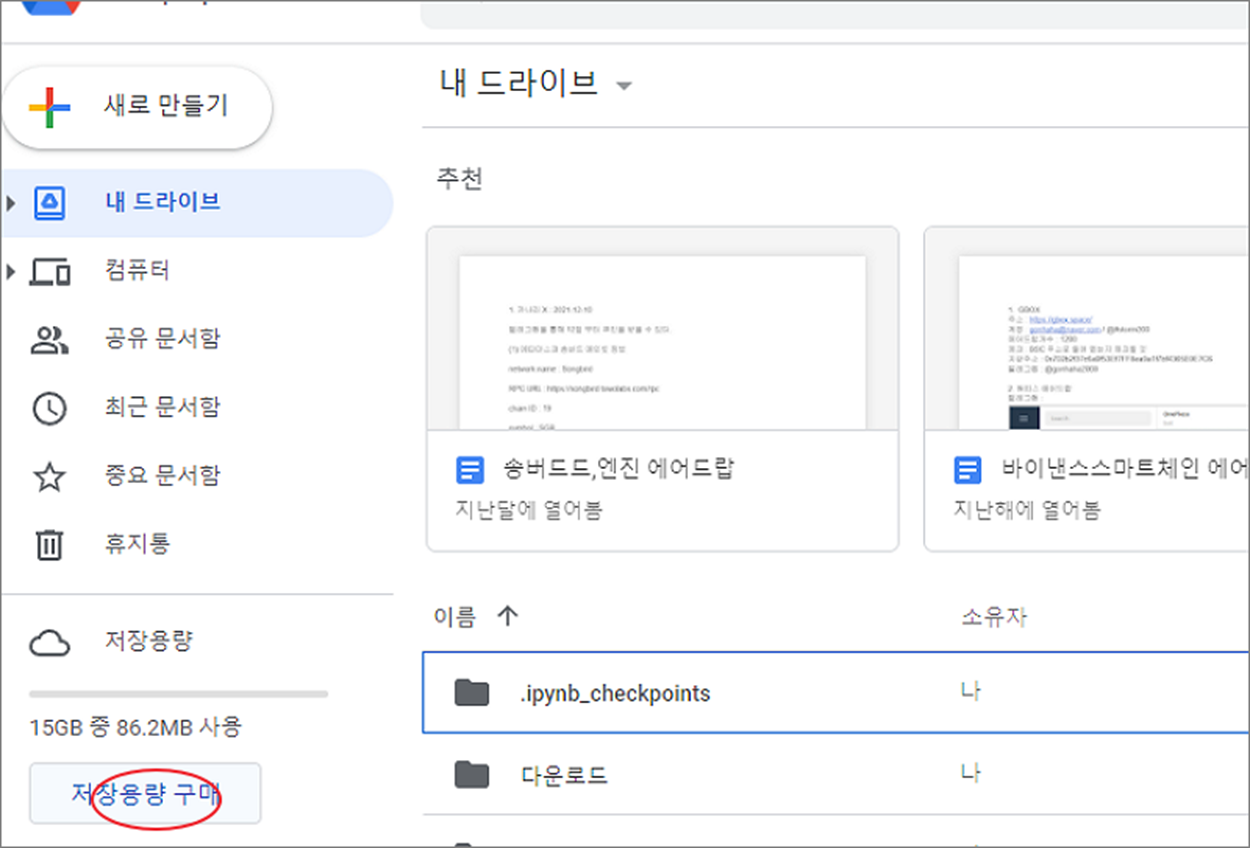Click the shared people icon

pyautogui.click(x=49, y=340)
